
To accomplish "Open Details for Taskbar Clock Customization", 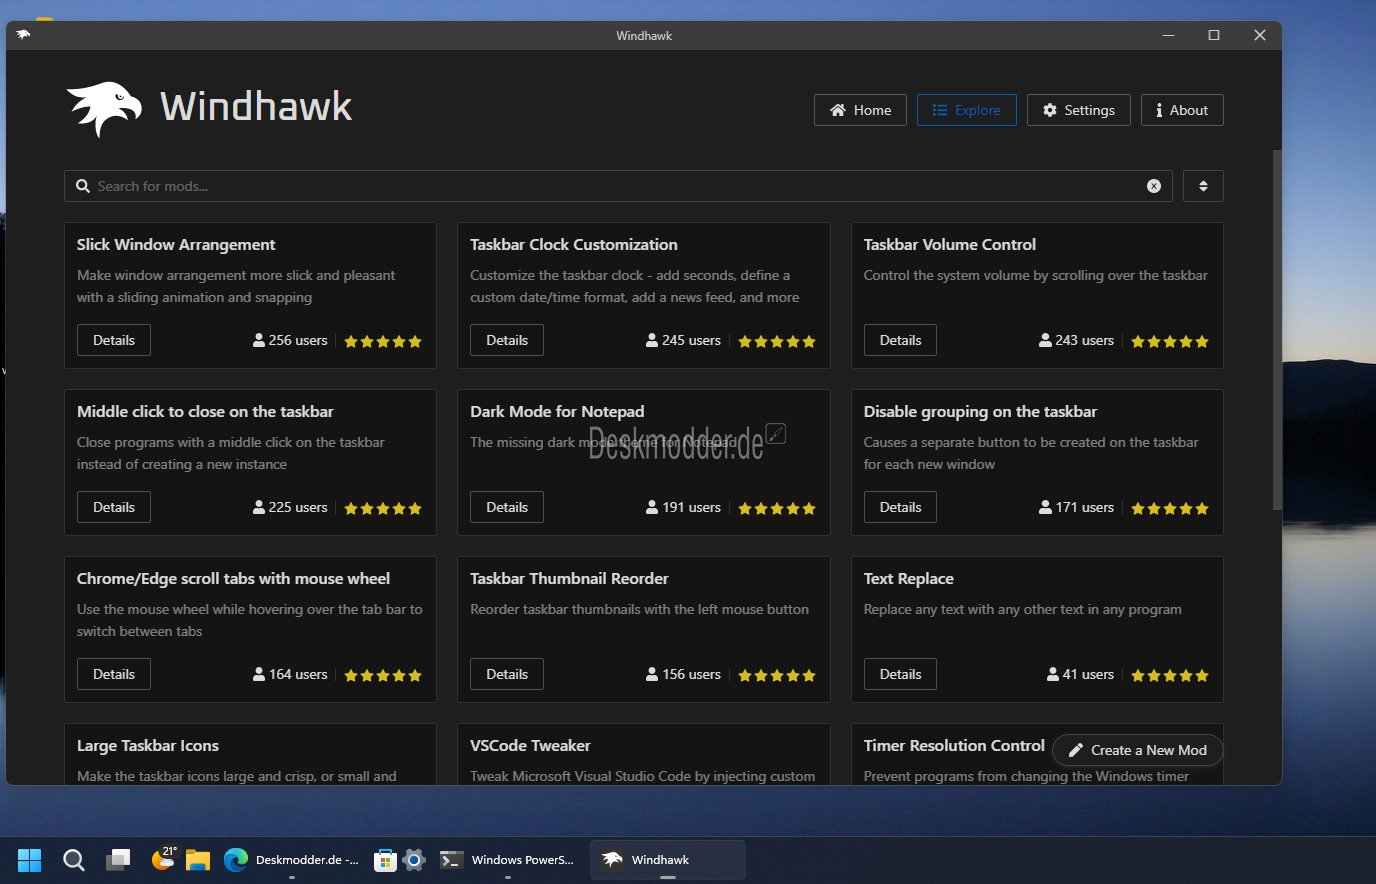I will (507, 340).
